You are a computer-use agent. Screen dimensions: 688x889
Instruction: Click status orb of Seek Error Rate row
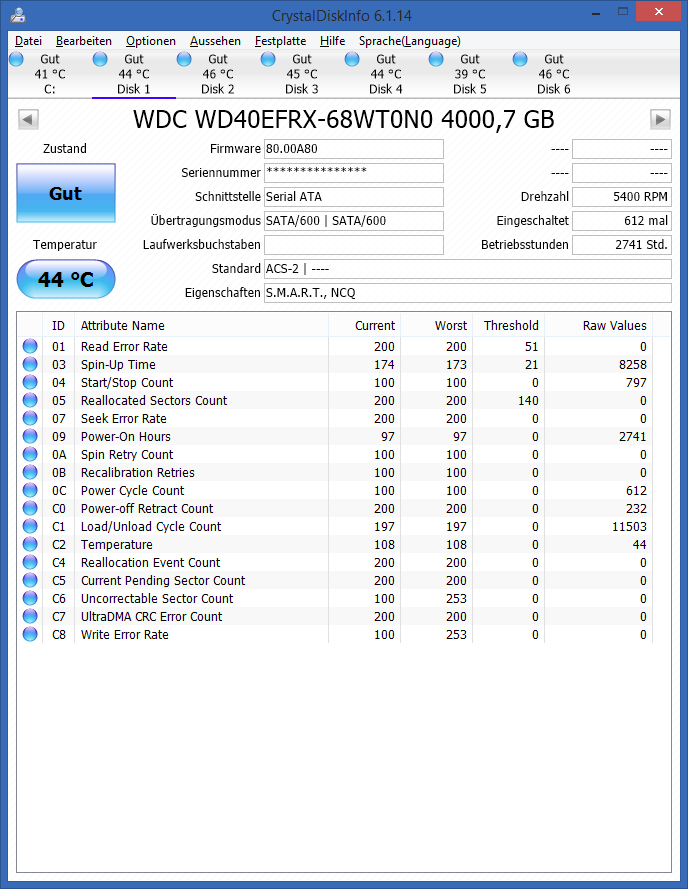(x=30, y=418)
